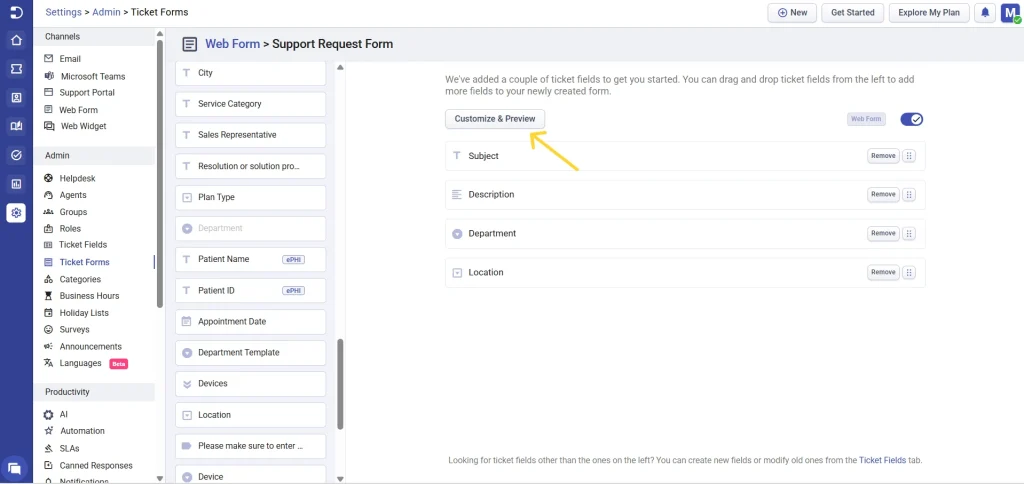Select Ticket Fields in Admin menu
Image resolution: width=1024 pixels, height=484 pixels.
(x=82, y=245)
